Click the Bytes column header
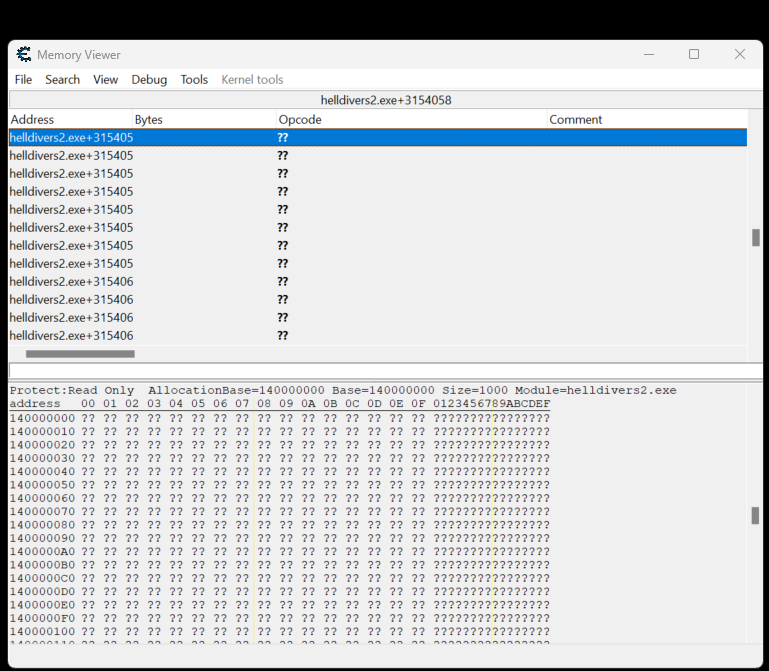This screenshot has width=769, height=671. [x=205, y=119]
